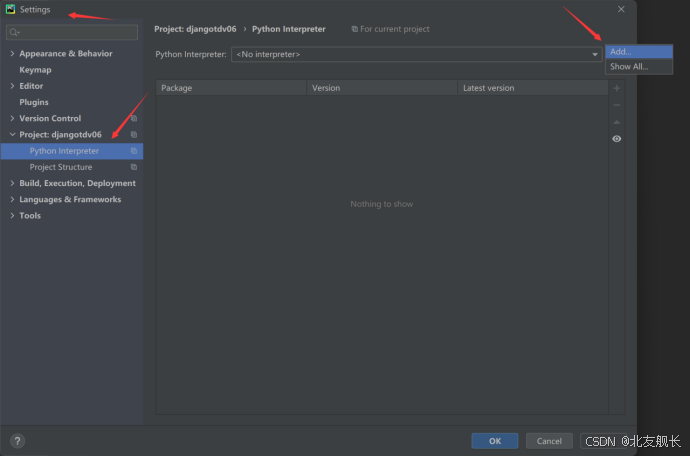Expand the Editor section
690x456 pixels.
[12, 86]
